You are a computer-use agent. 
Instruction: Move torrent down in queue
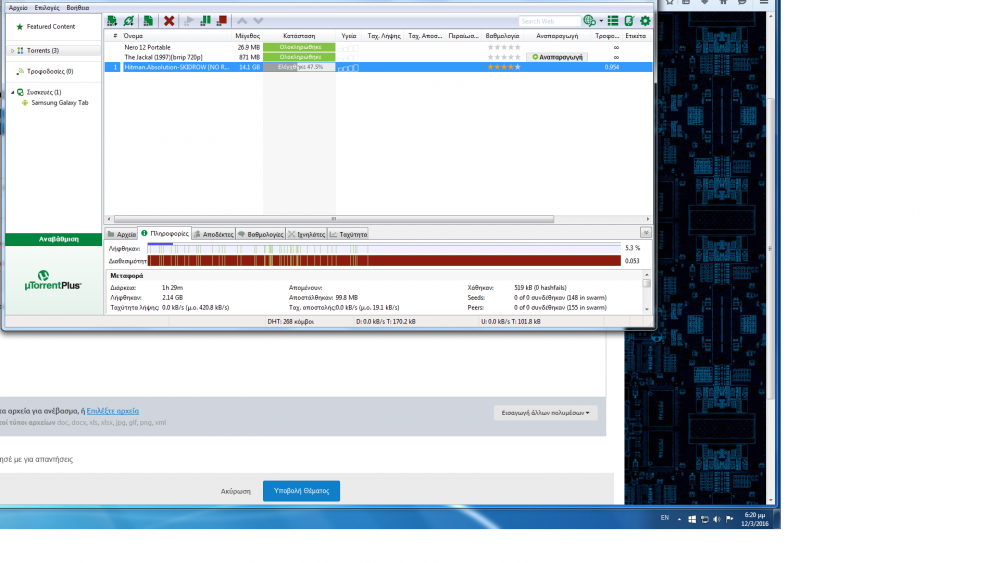(x=258, y=21)
